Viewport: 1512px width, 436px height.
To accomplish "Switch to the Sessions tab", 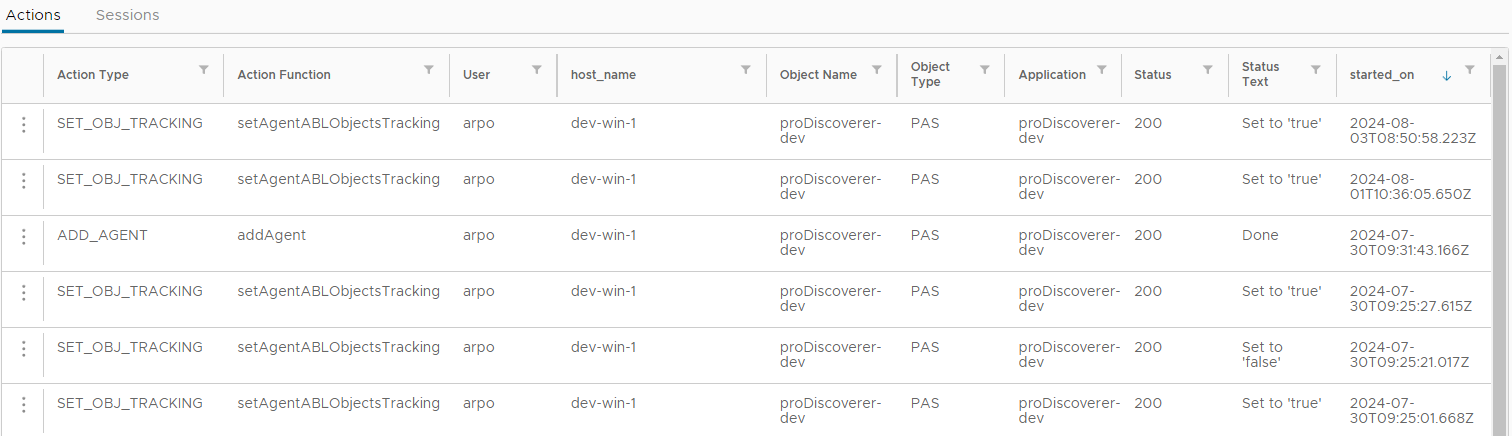I will (x=127, y=16).
